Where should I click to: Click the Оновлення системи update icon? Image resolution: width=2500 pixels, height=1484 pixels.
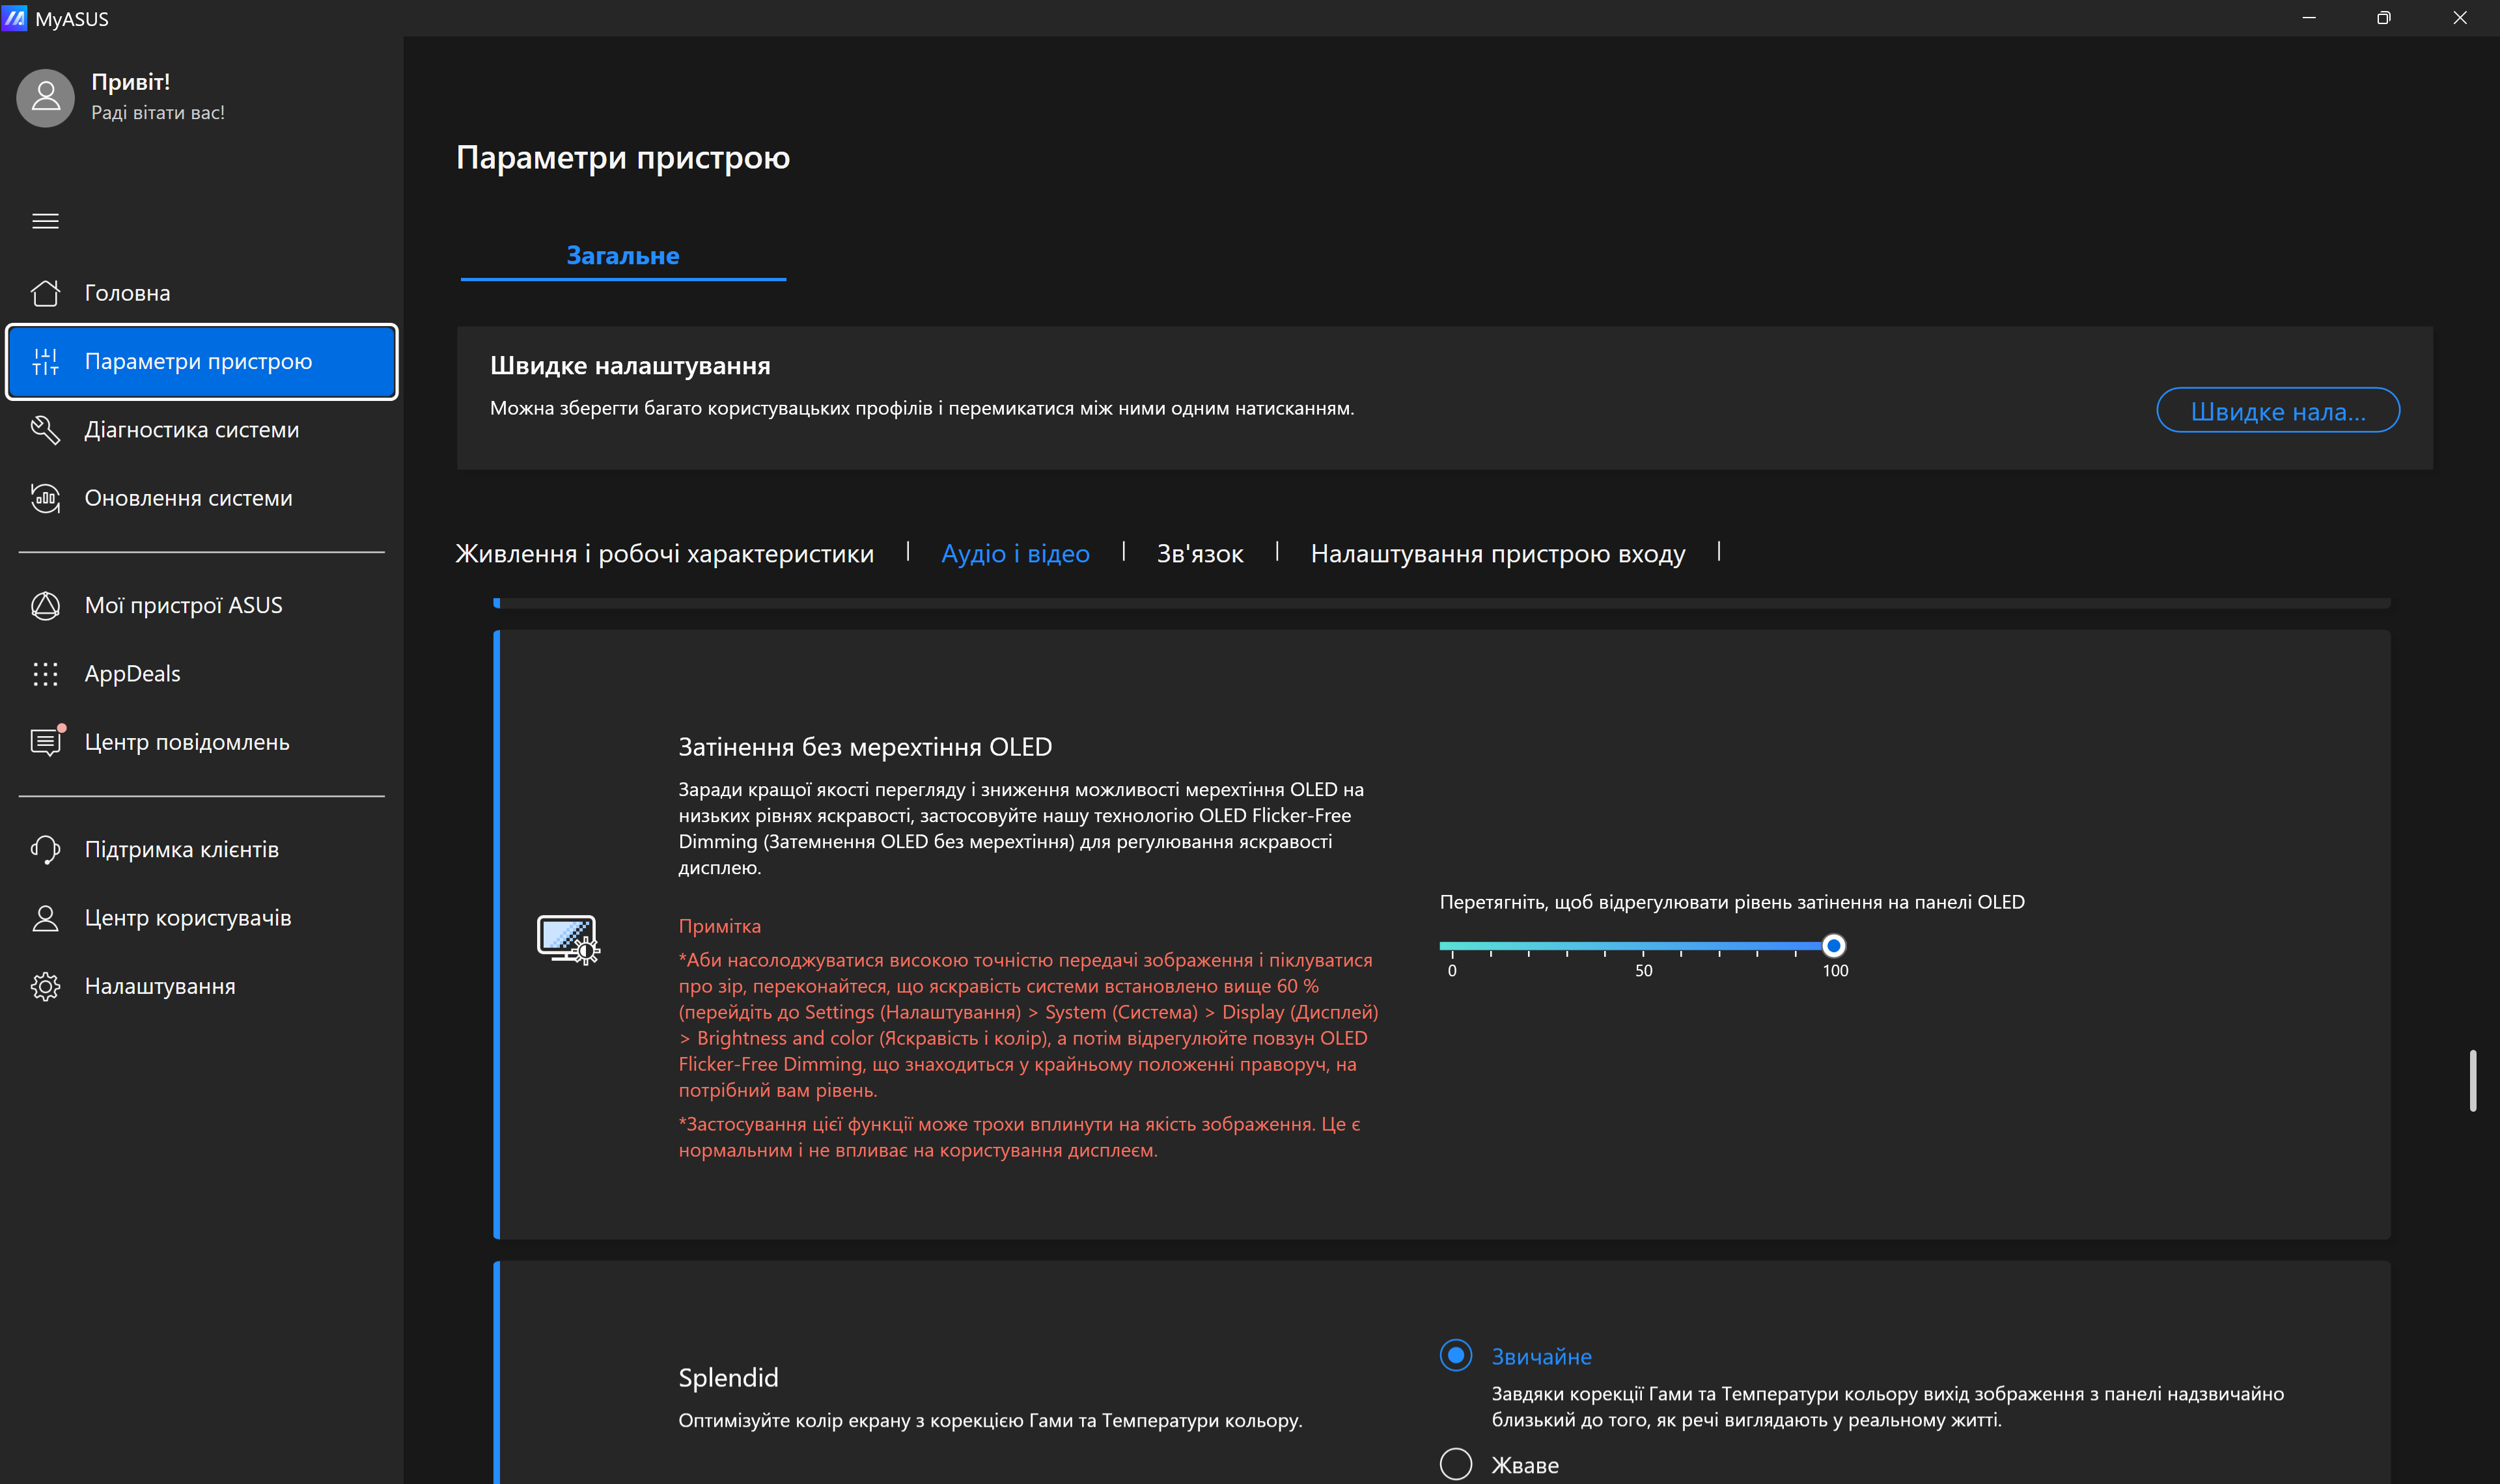click(x=45, y=498)
